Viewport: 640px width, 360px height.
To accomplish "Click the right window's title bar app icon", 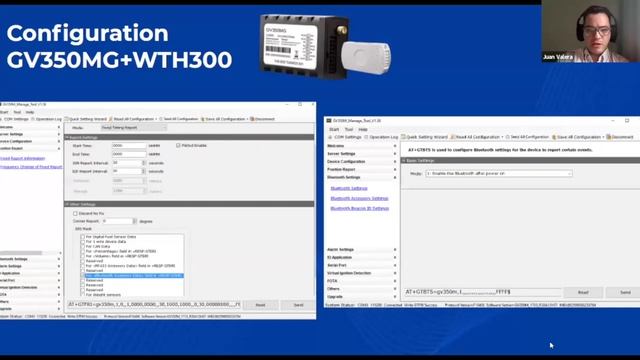I will point(329,121).
